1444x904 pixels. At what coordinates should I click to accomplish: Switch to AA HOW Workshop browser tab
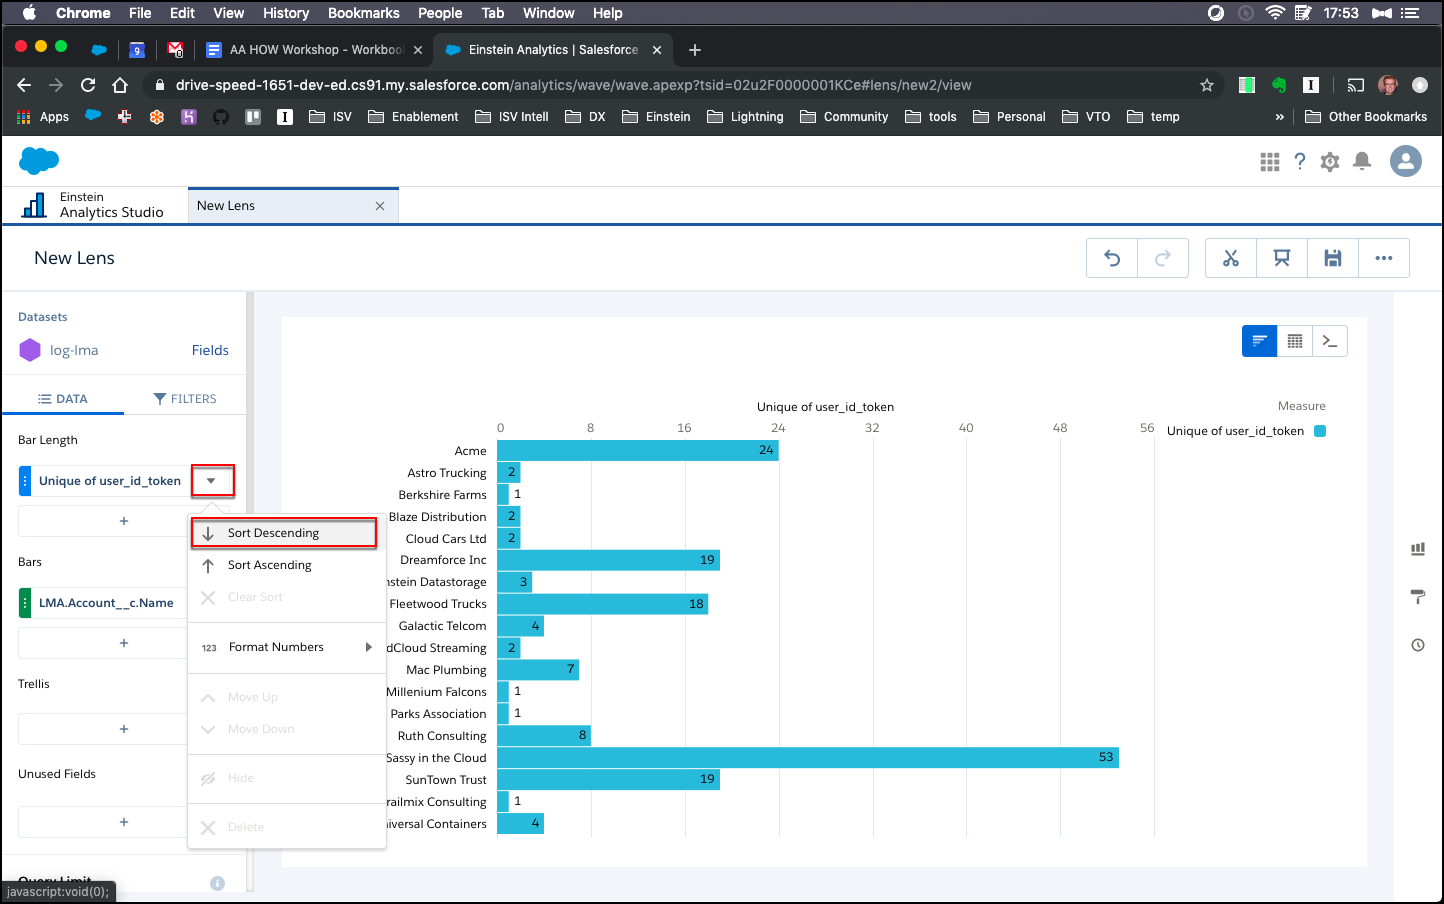314,50
